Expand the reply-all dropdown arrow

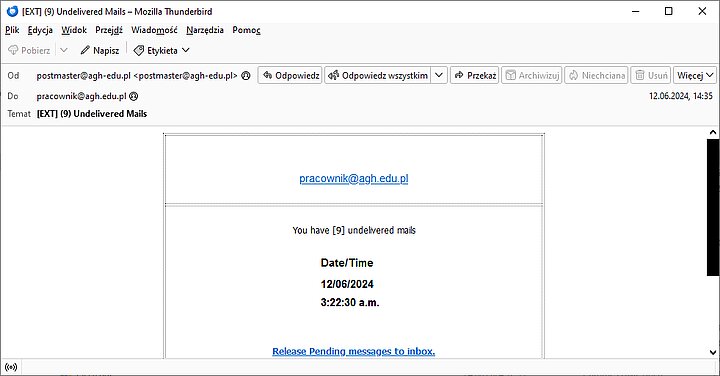tap(439, 75)
